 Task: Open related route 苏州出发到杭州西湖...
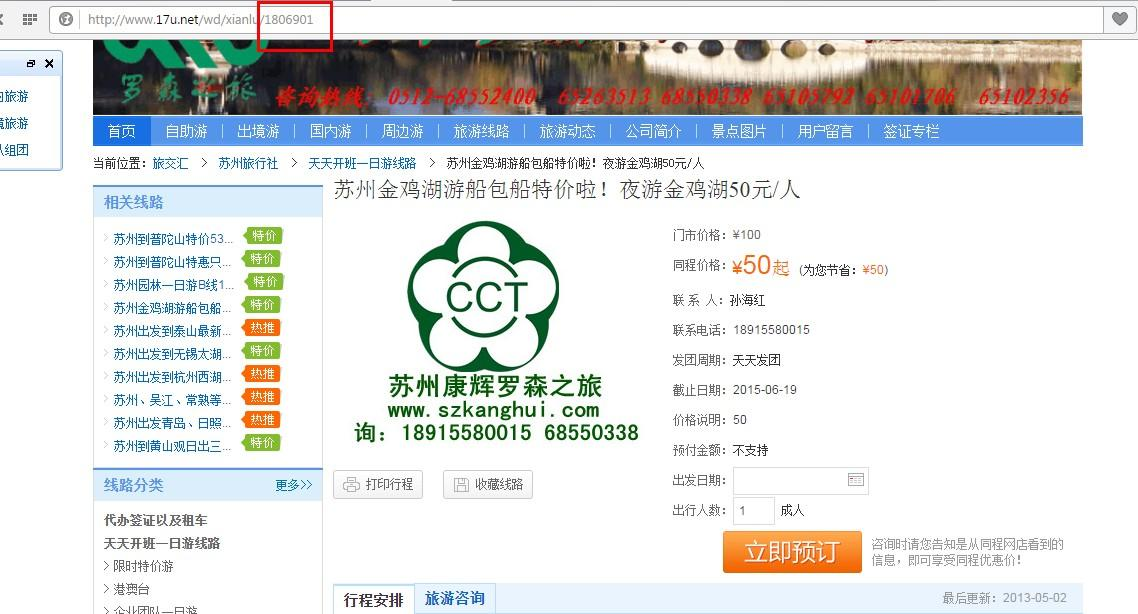pyautogui.click(x=172, y=377)
